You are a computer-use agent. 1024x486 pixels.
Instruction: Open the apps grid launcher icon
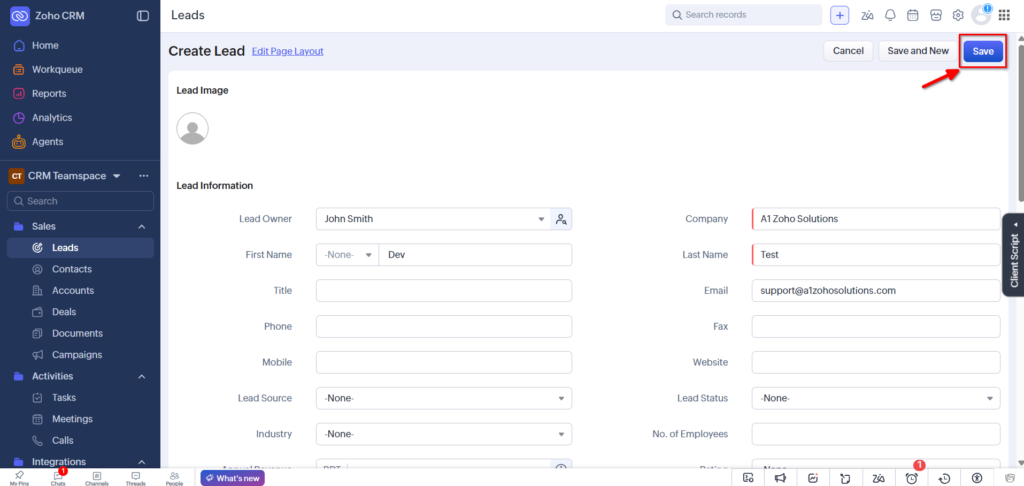(x=1004, y=15)
